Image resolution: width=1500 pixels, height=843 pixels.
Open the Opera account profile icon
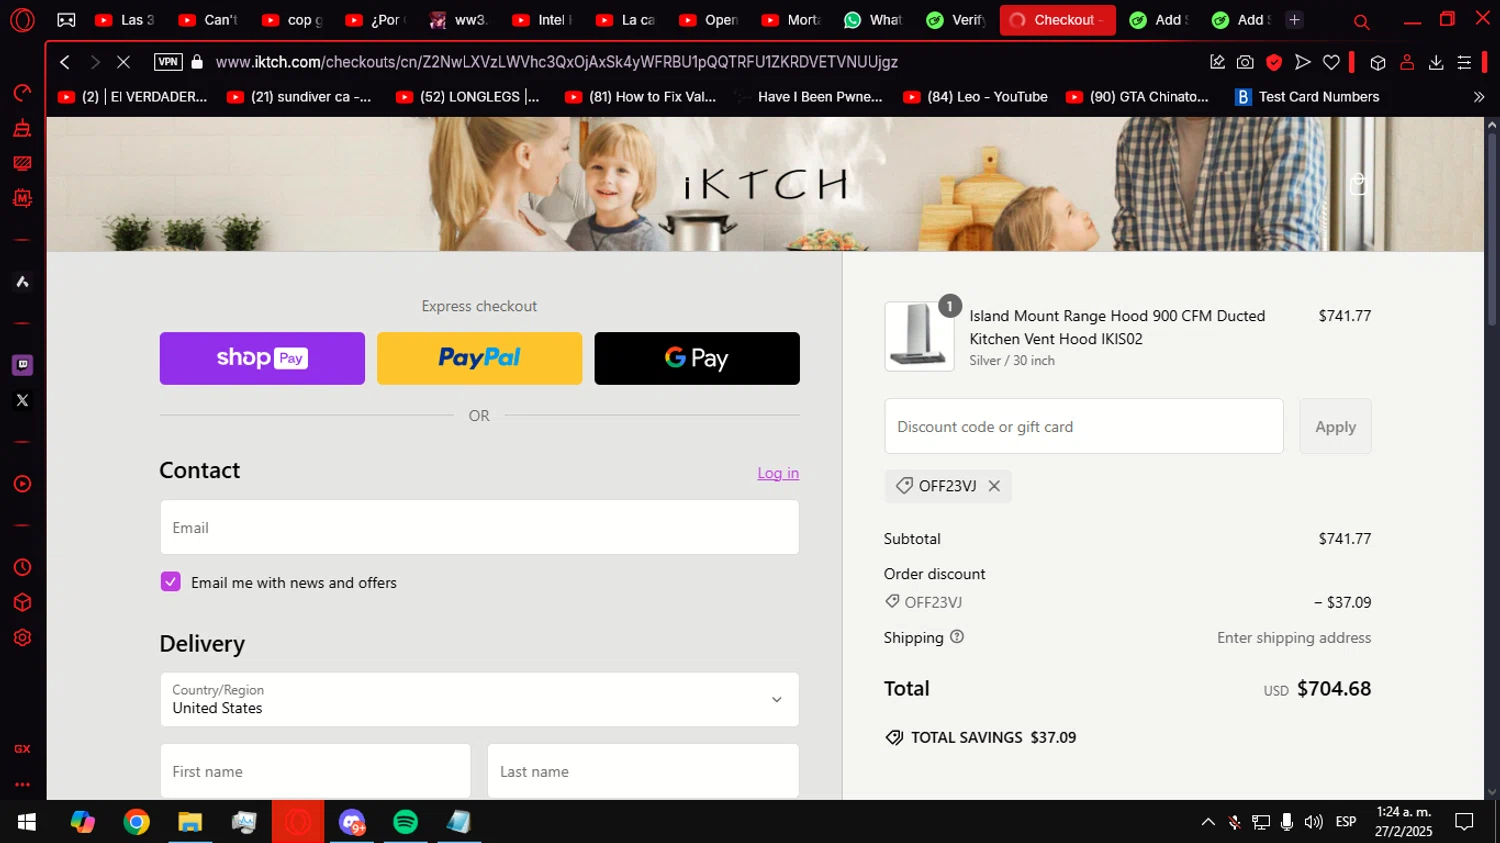tap(1407, 62)
